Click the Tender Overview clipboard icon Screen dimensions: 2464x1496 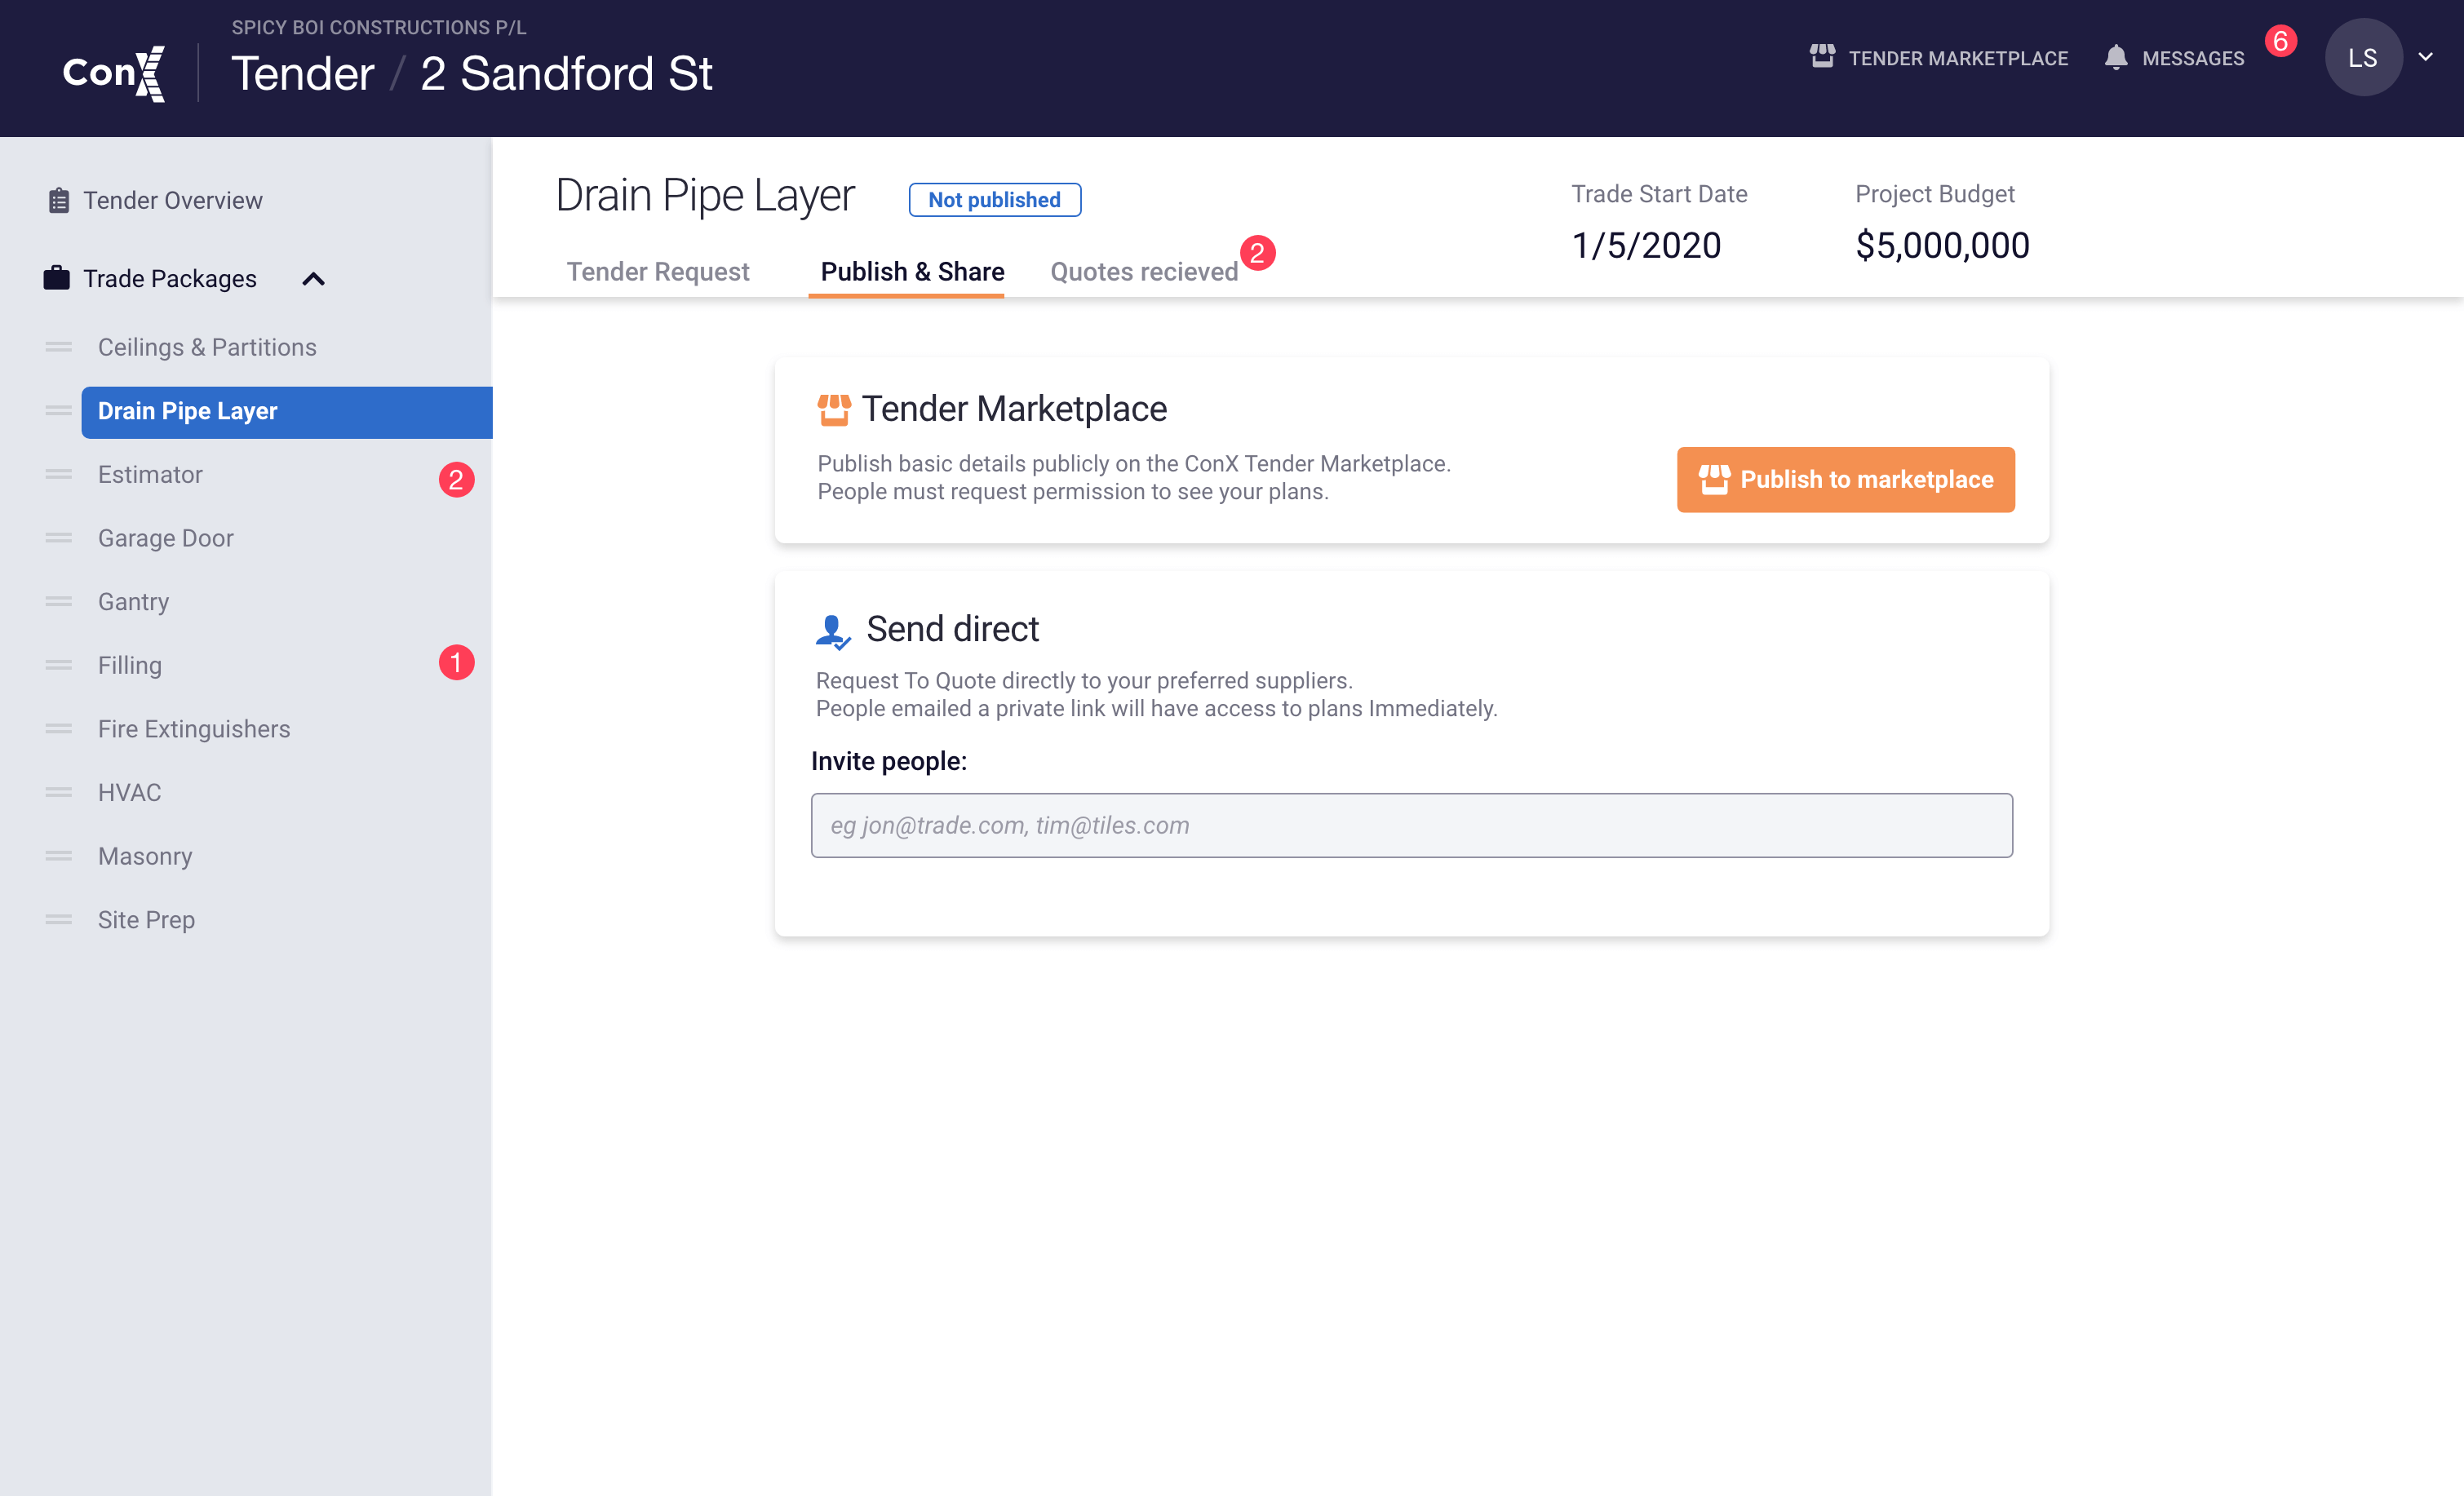(59, 200)
